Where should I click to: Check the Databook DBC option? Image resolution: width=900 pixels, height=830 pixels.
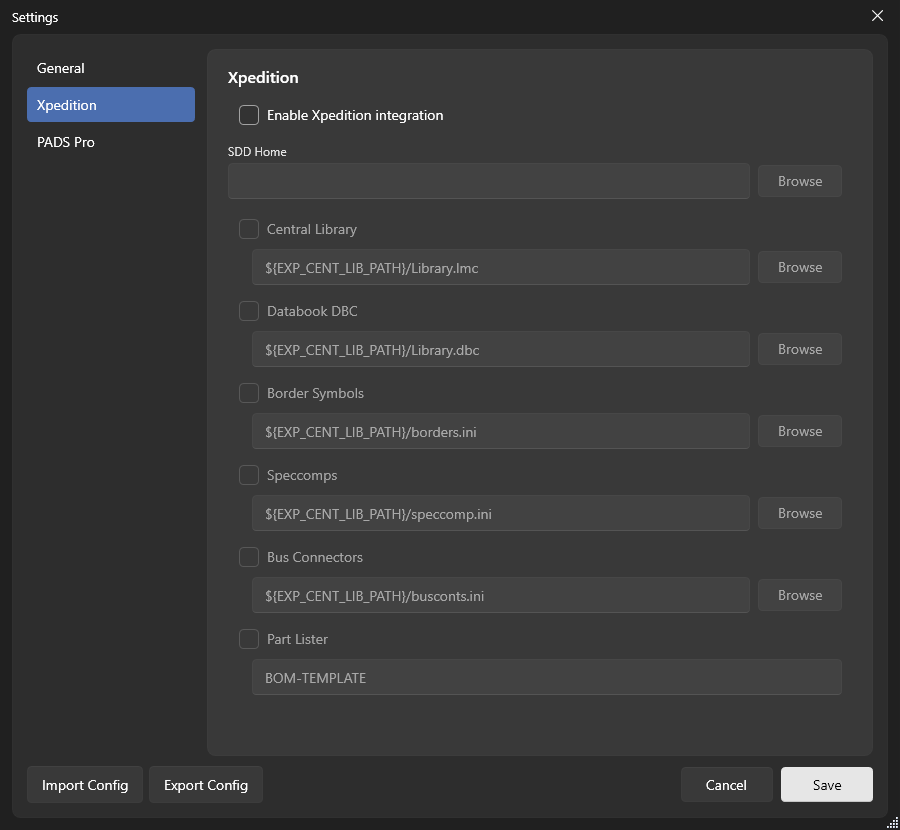click(x=249, y=311)
